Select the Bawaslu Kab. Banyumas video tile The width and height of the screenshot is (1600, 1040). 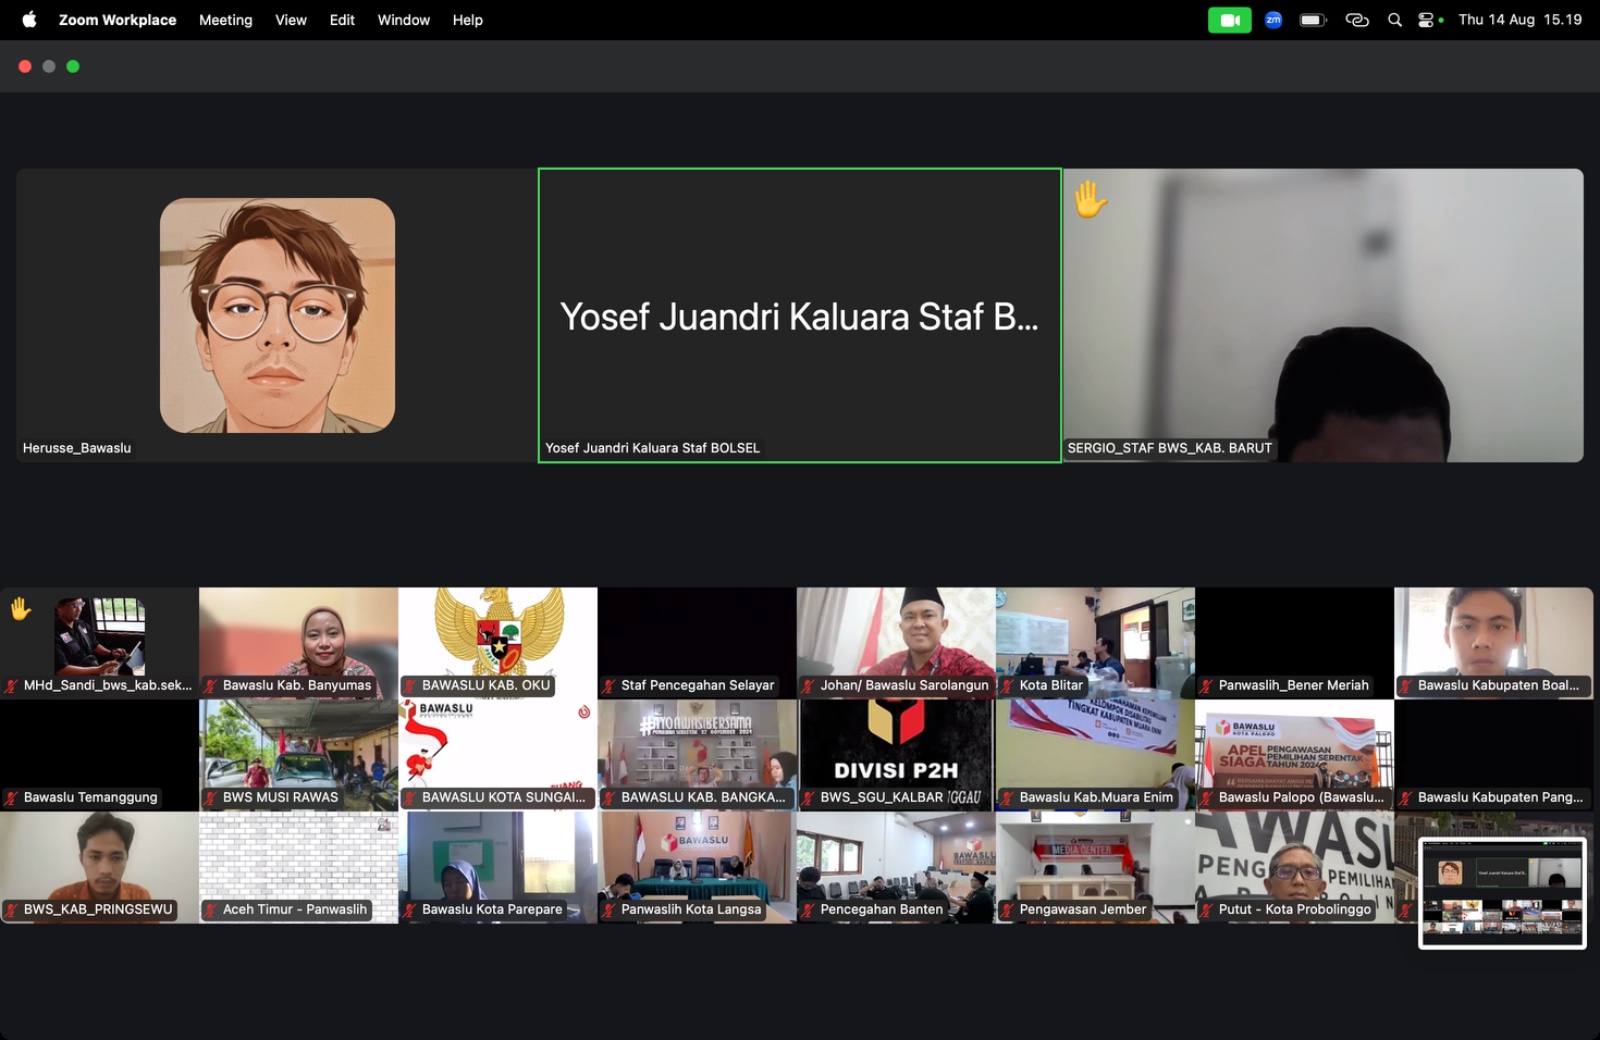298,640
